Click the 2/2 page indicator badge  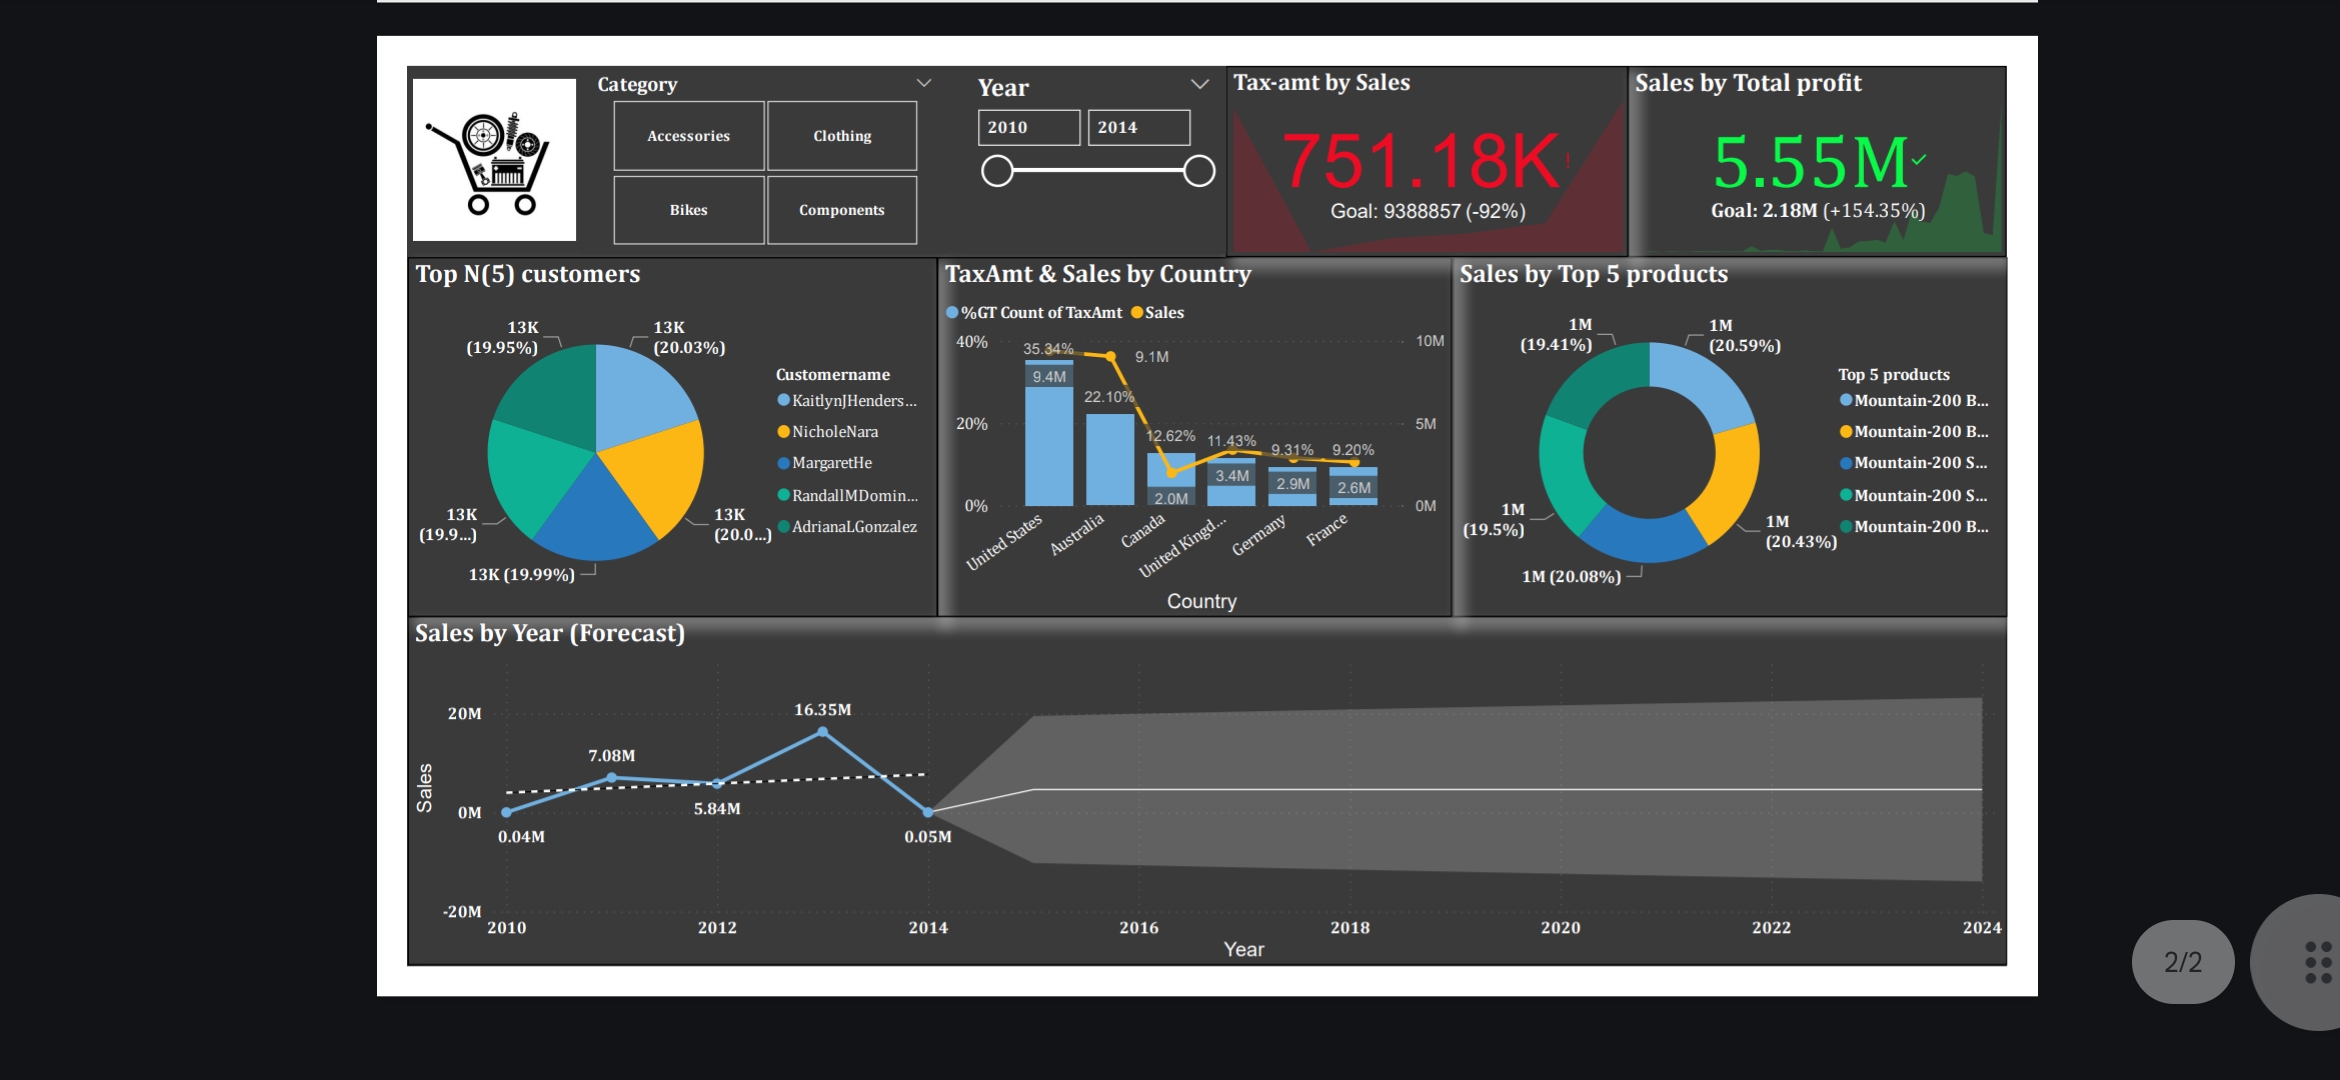click(x=2182, y=962)
